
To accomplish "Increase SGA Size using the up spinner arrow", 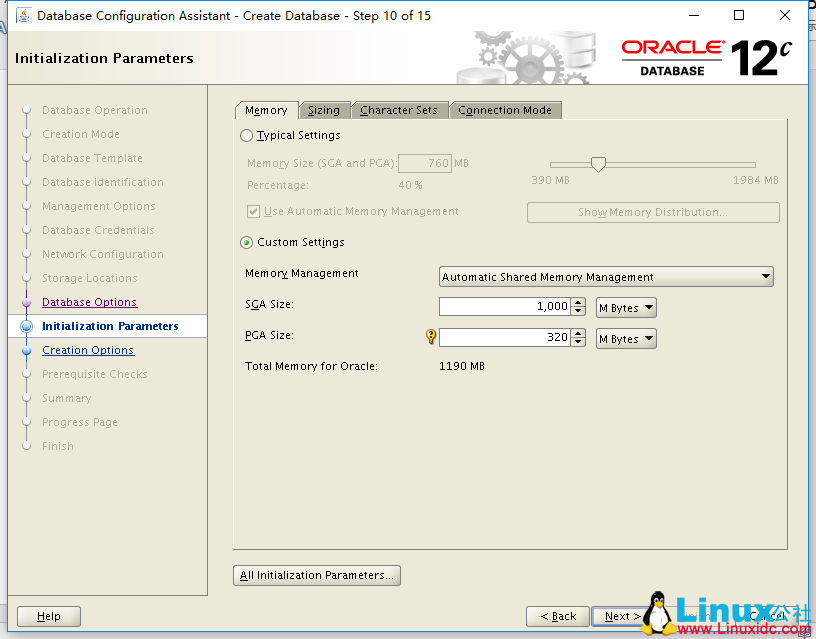I will 578,303.
